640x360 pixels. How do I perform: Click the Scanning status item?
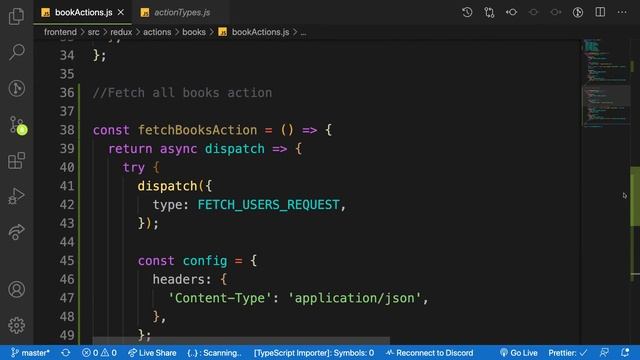214,353
